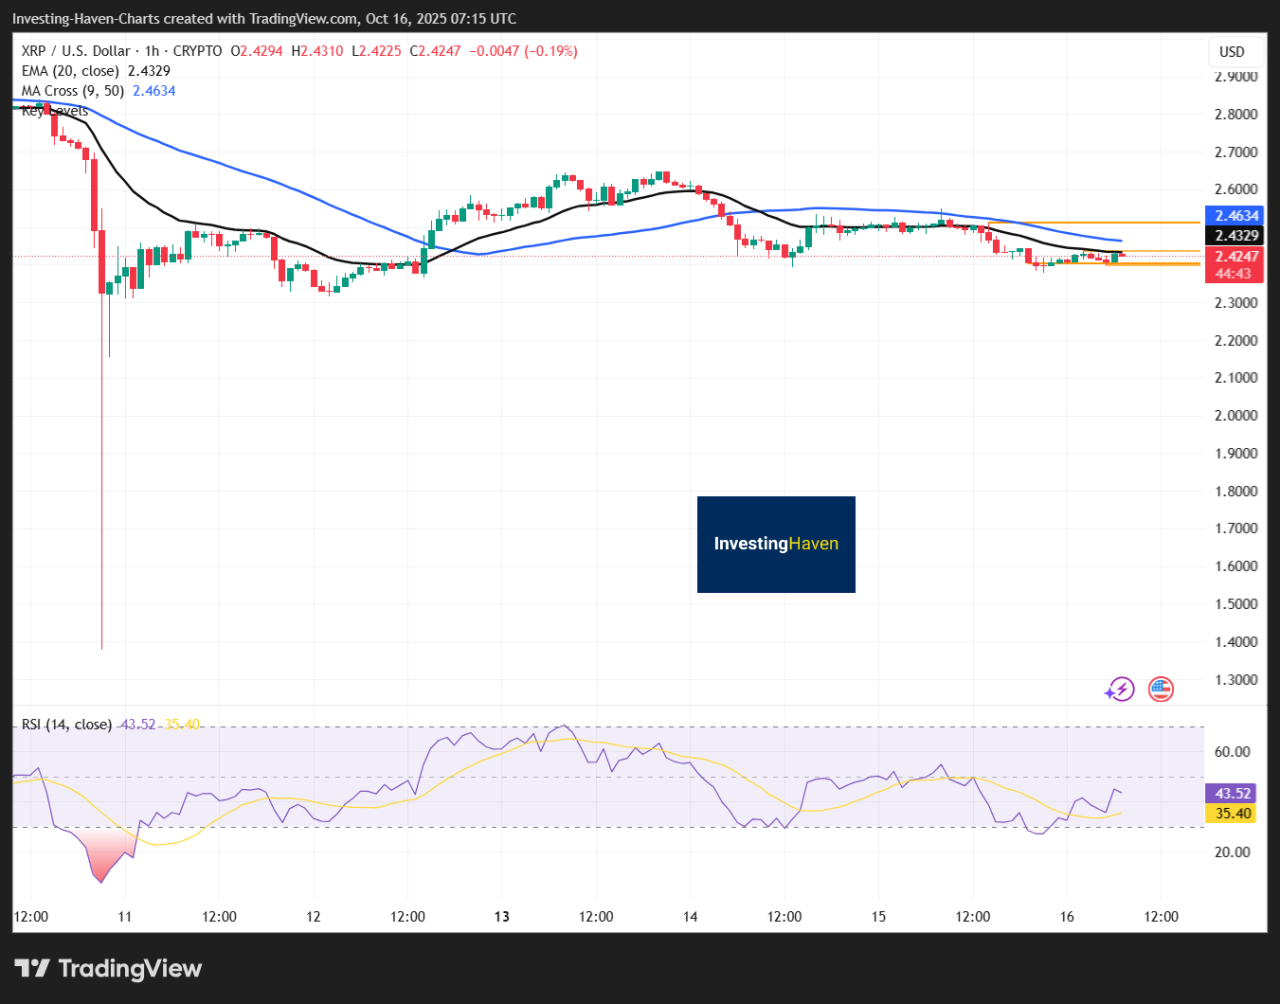1280x1004 pixels.
Task: Open the USD currency selector
Action: [1231, 52]
